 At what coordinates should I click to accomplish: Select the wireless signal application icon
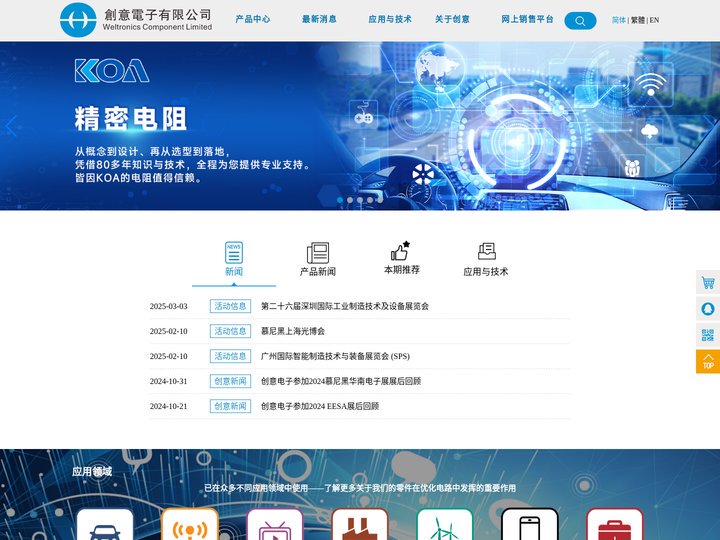(190, 524)
